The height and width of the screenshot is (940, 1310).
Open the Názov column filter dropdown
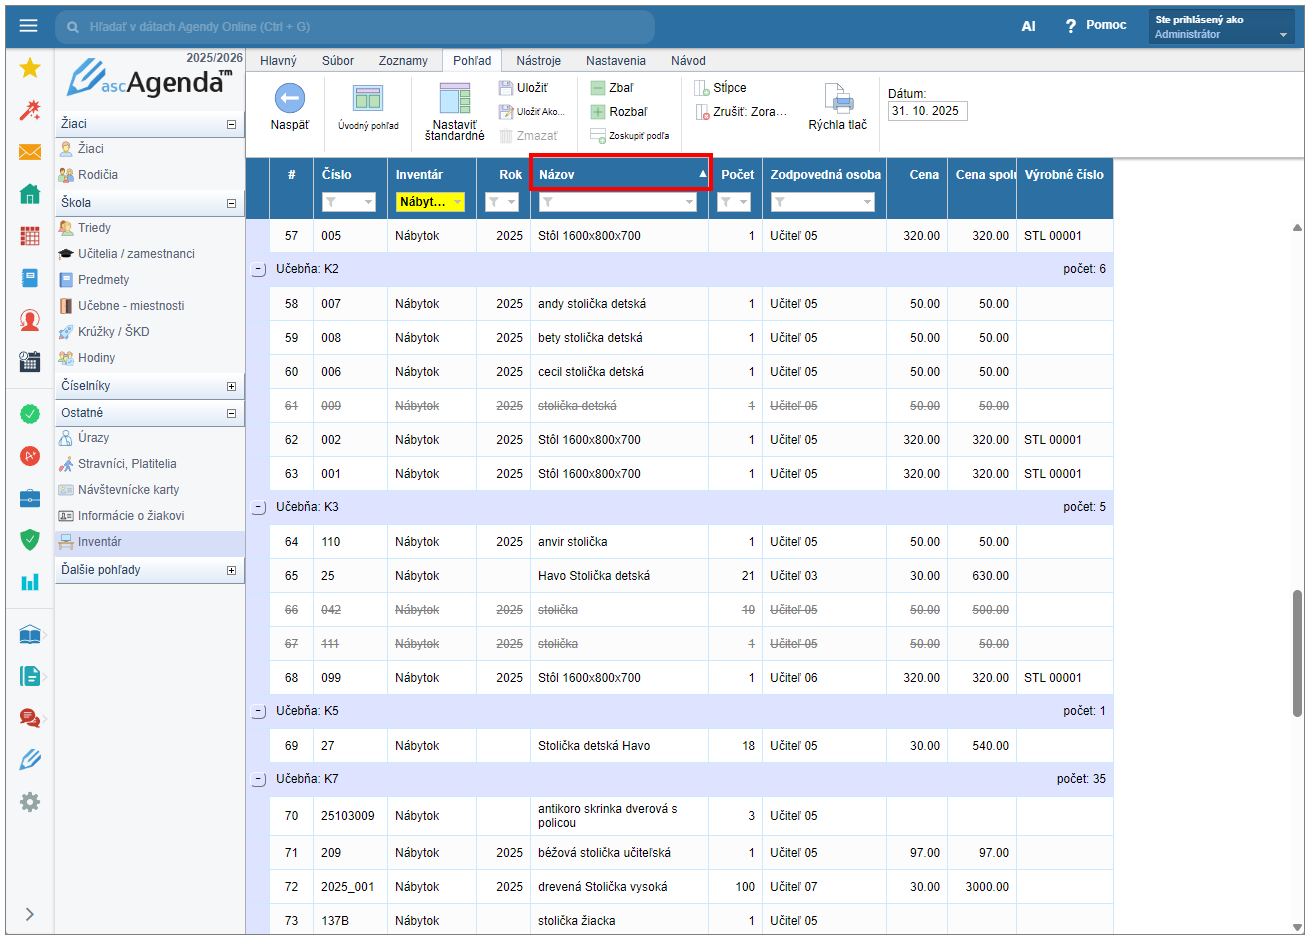tap(689, 202)
